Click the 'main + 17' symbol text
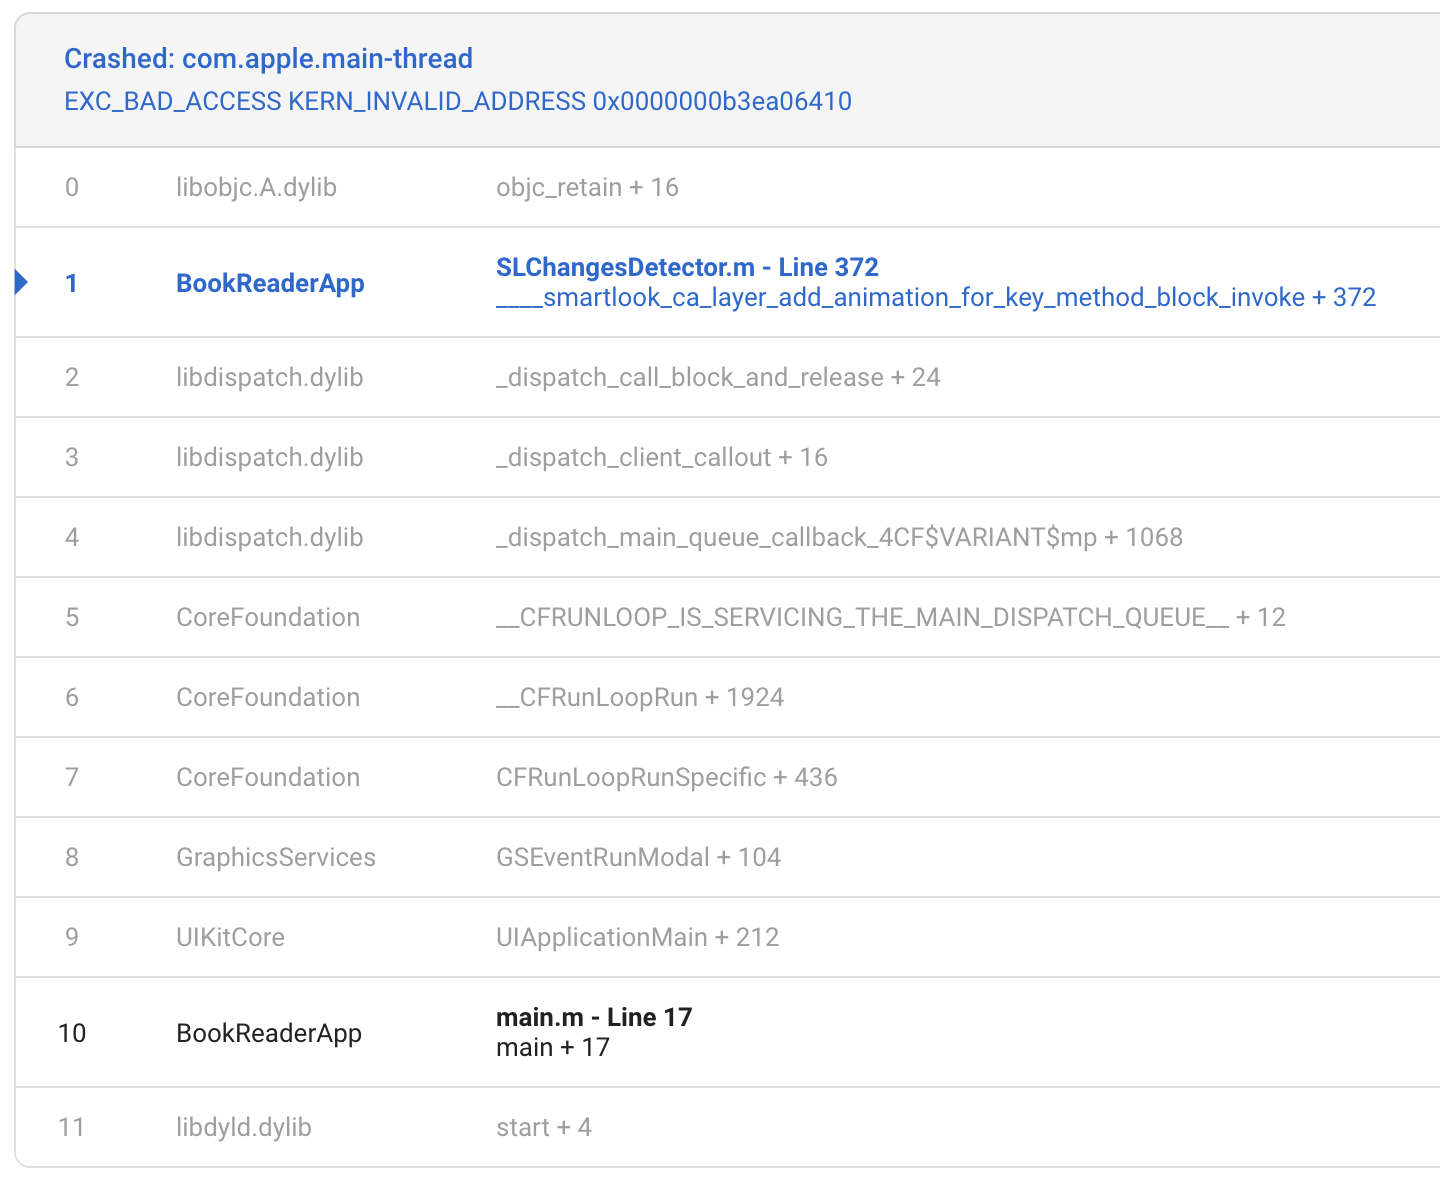This screenshot has width=1440, height=1192. (x=553, y=1047)
